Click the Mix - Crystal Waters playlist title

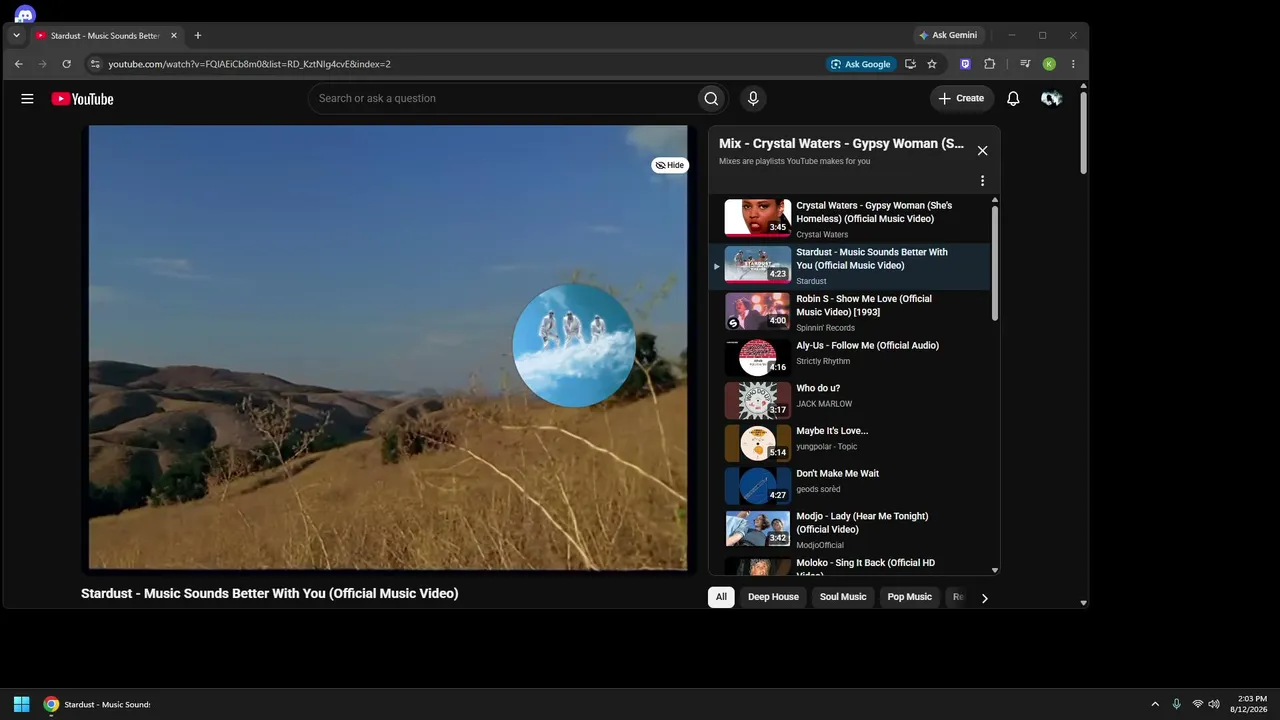tap(842, 144)
